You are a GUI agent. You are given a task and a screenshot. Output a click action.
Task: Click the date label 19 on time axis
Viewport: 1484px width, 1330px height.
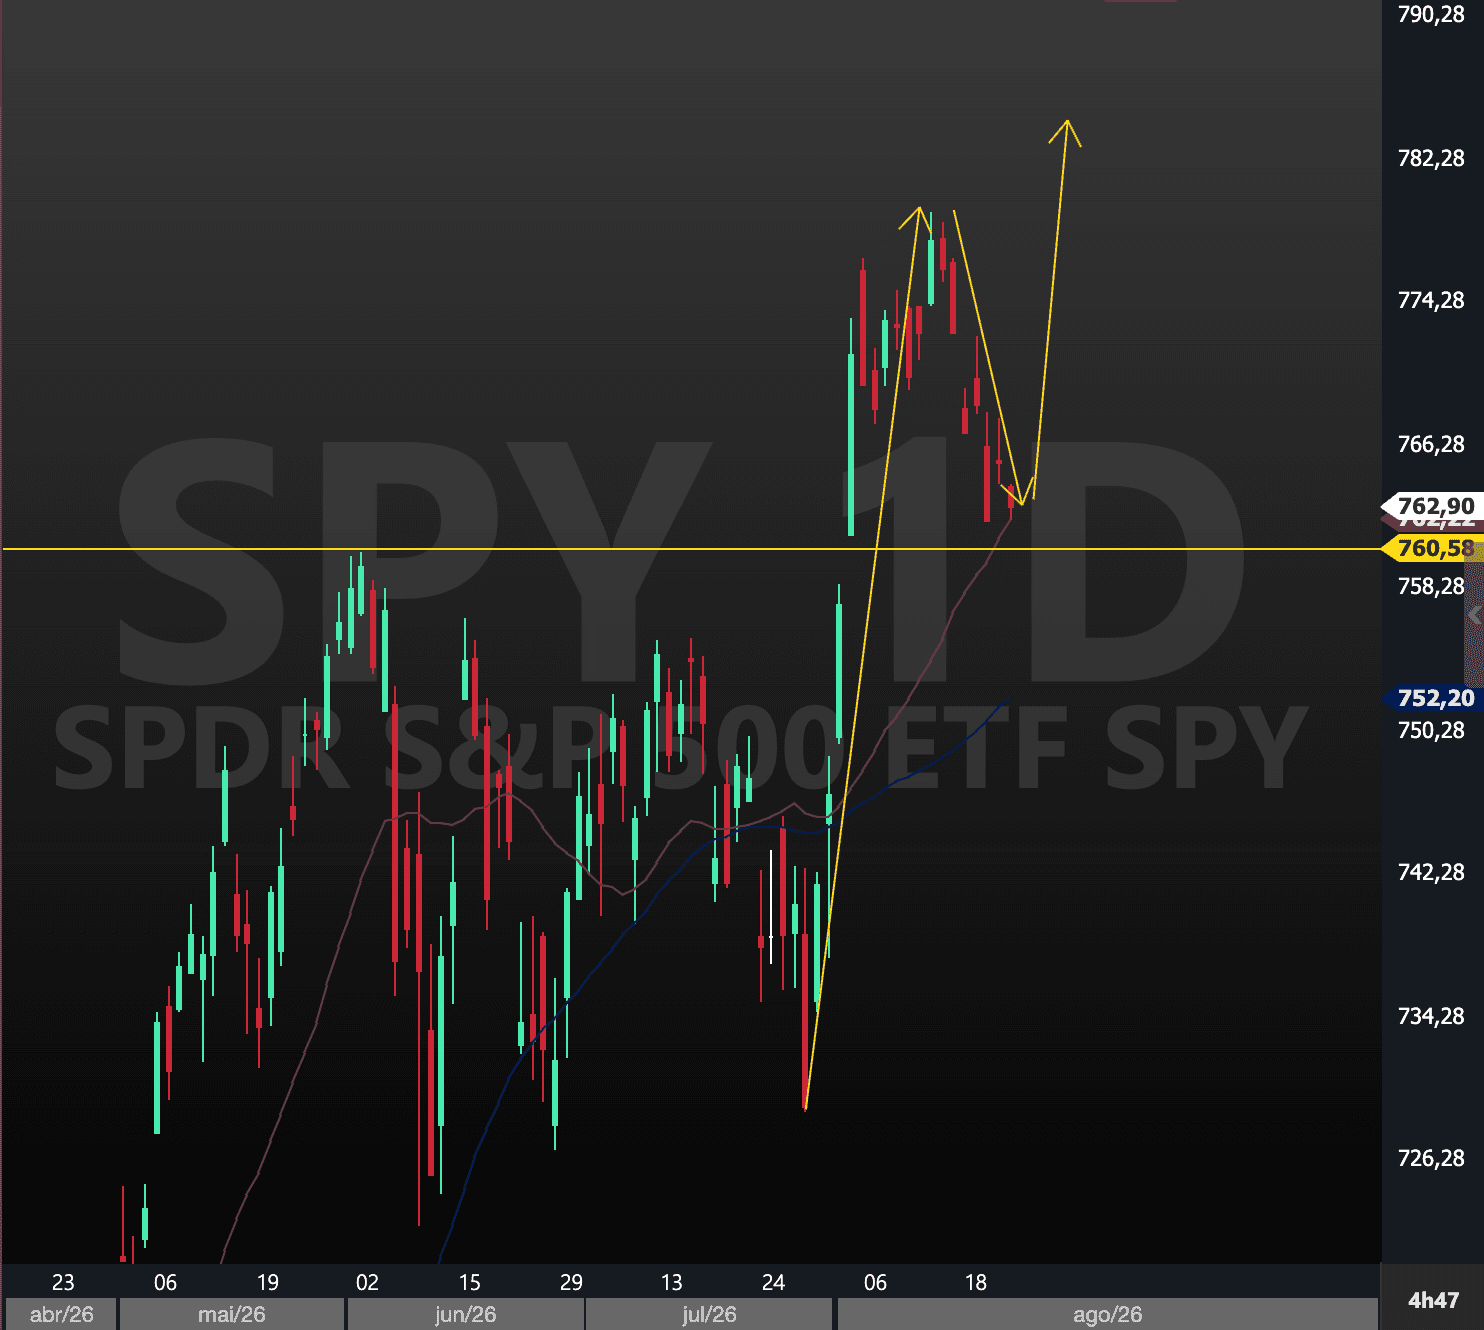(x=267, y=1282)
